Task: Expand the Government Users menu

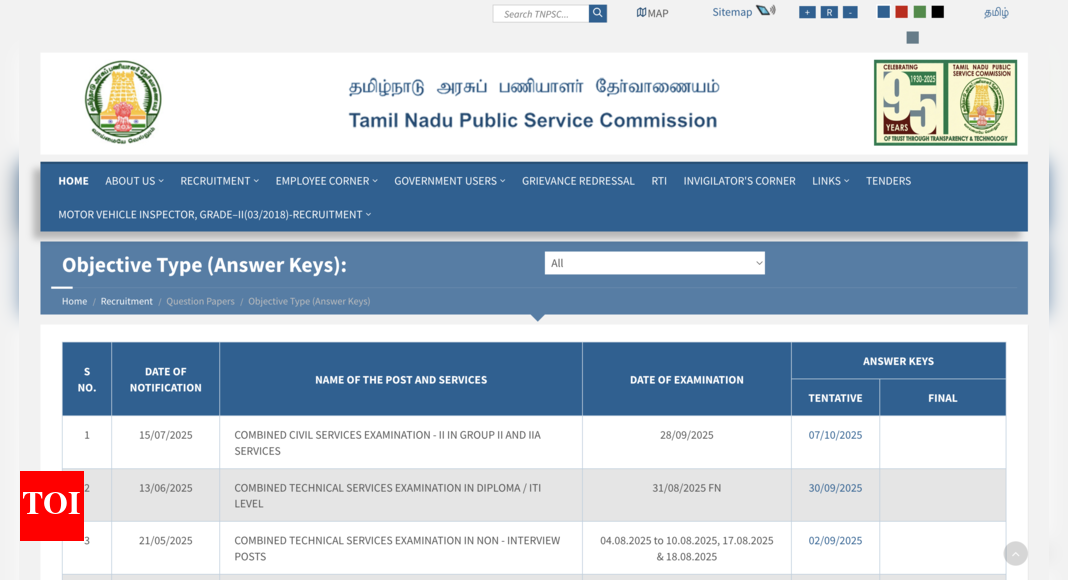Action: [x=449, y=181]
